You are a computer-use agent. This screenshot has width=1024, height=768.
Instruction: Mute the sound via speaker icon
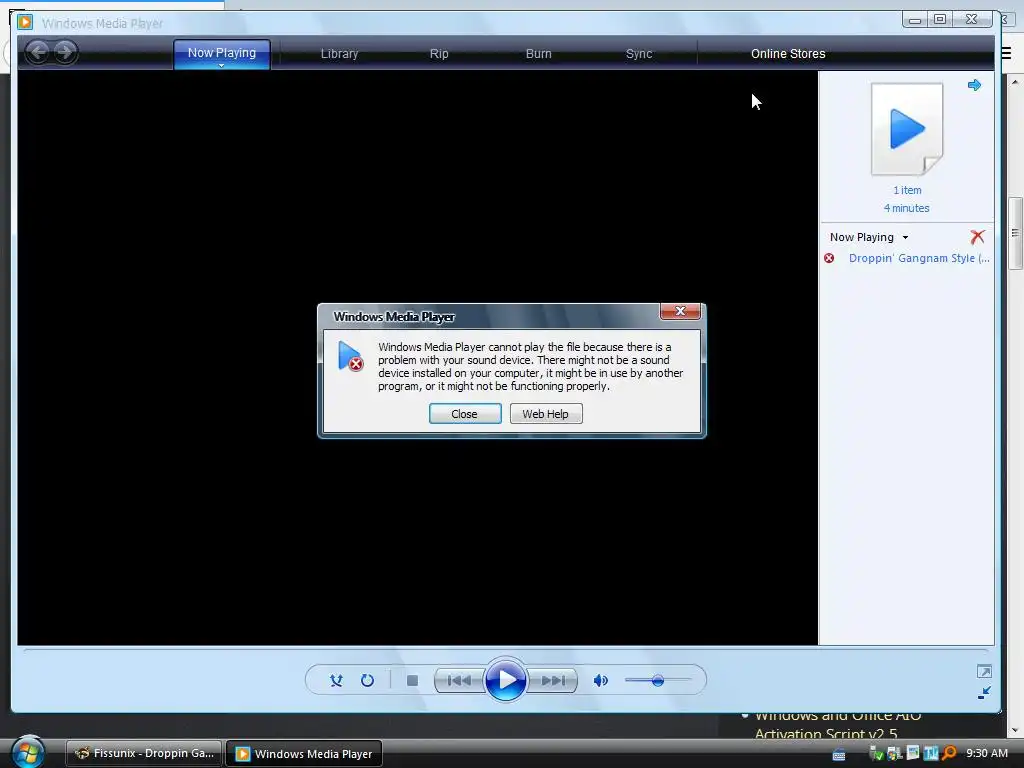600,680
